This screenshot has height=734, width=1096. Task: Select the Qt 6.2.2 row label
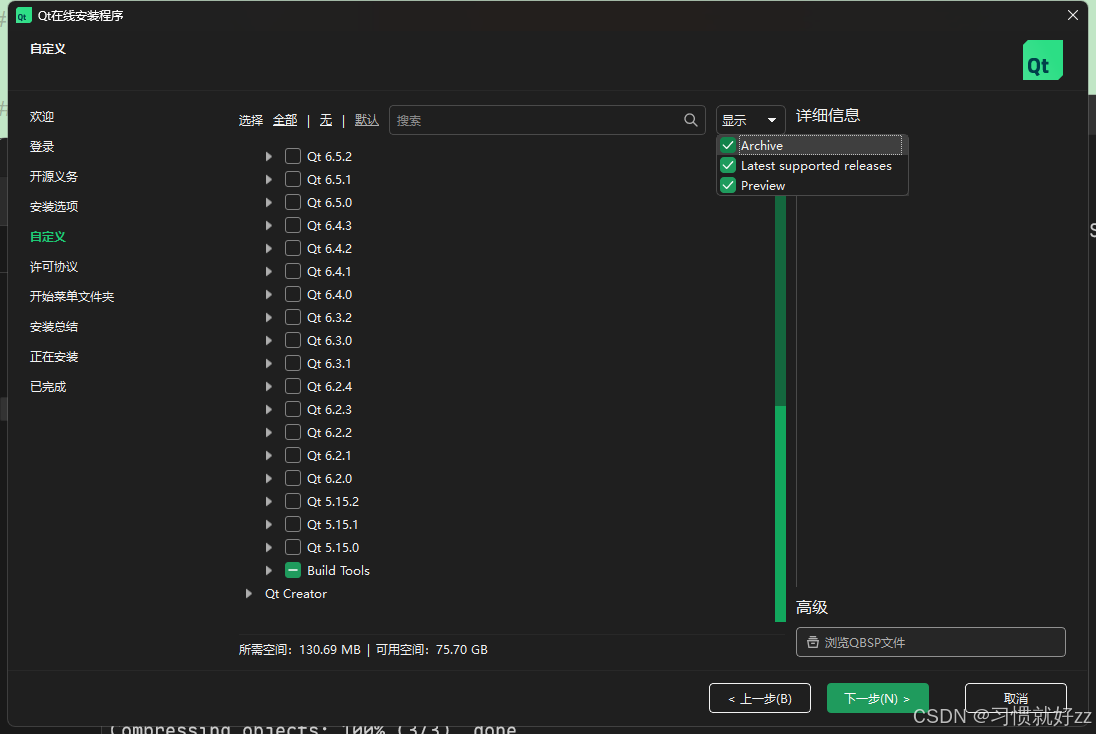click(x=329, y=432)
